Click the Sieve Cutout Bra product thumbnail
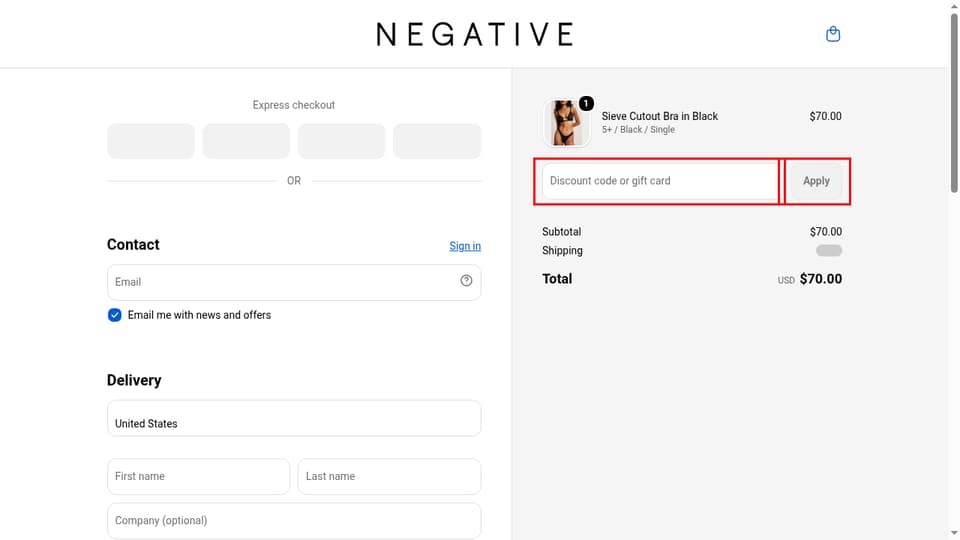This screenshot has height=540, width=960. [566, 122]
